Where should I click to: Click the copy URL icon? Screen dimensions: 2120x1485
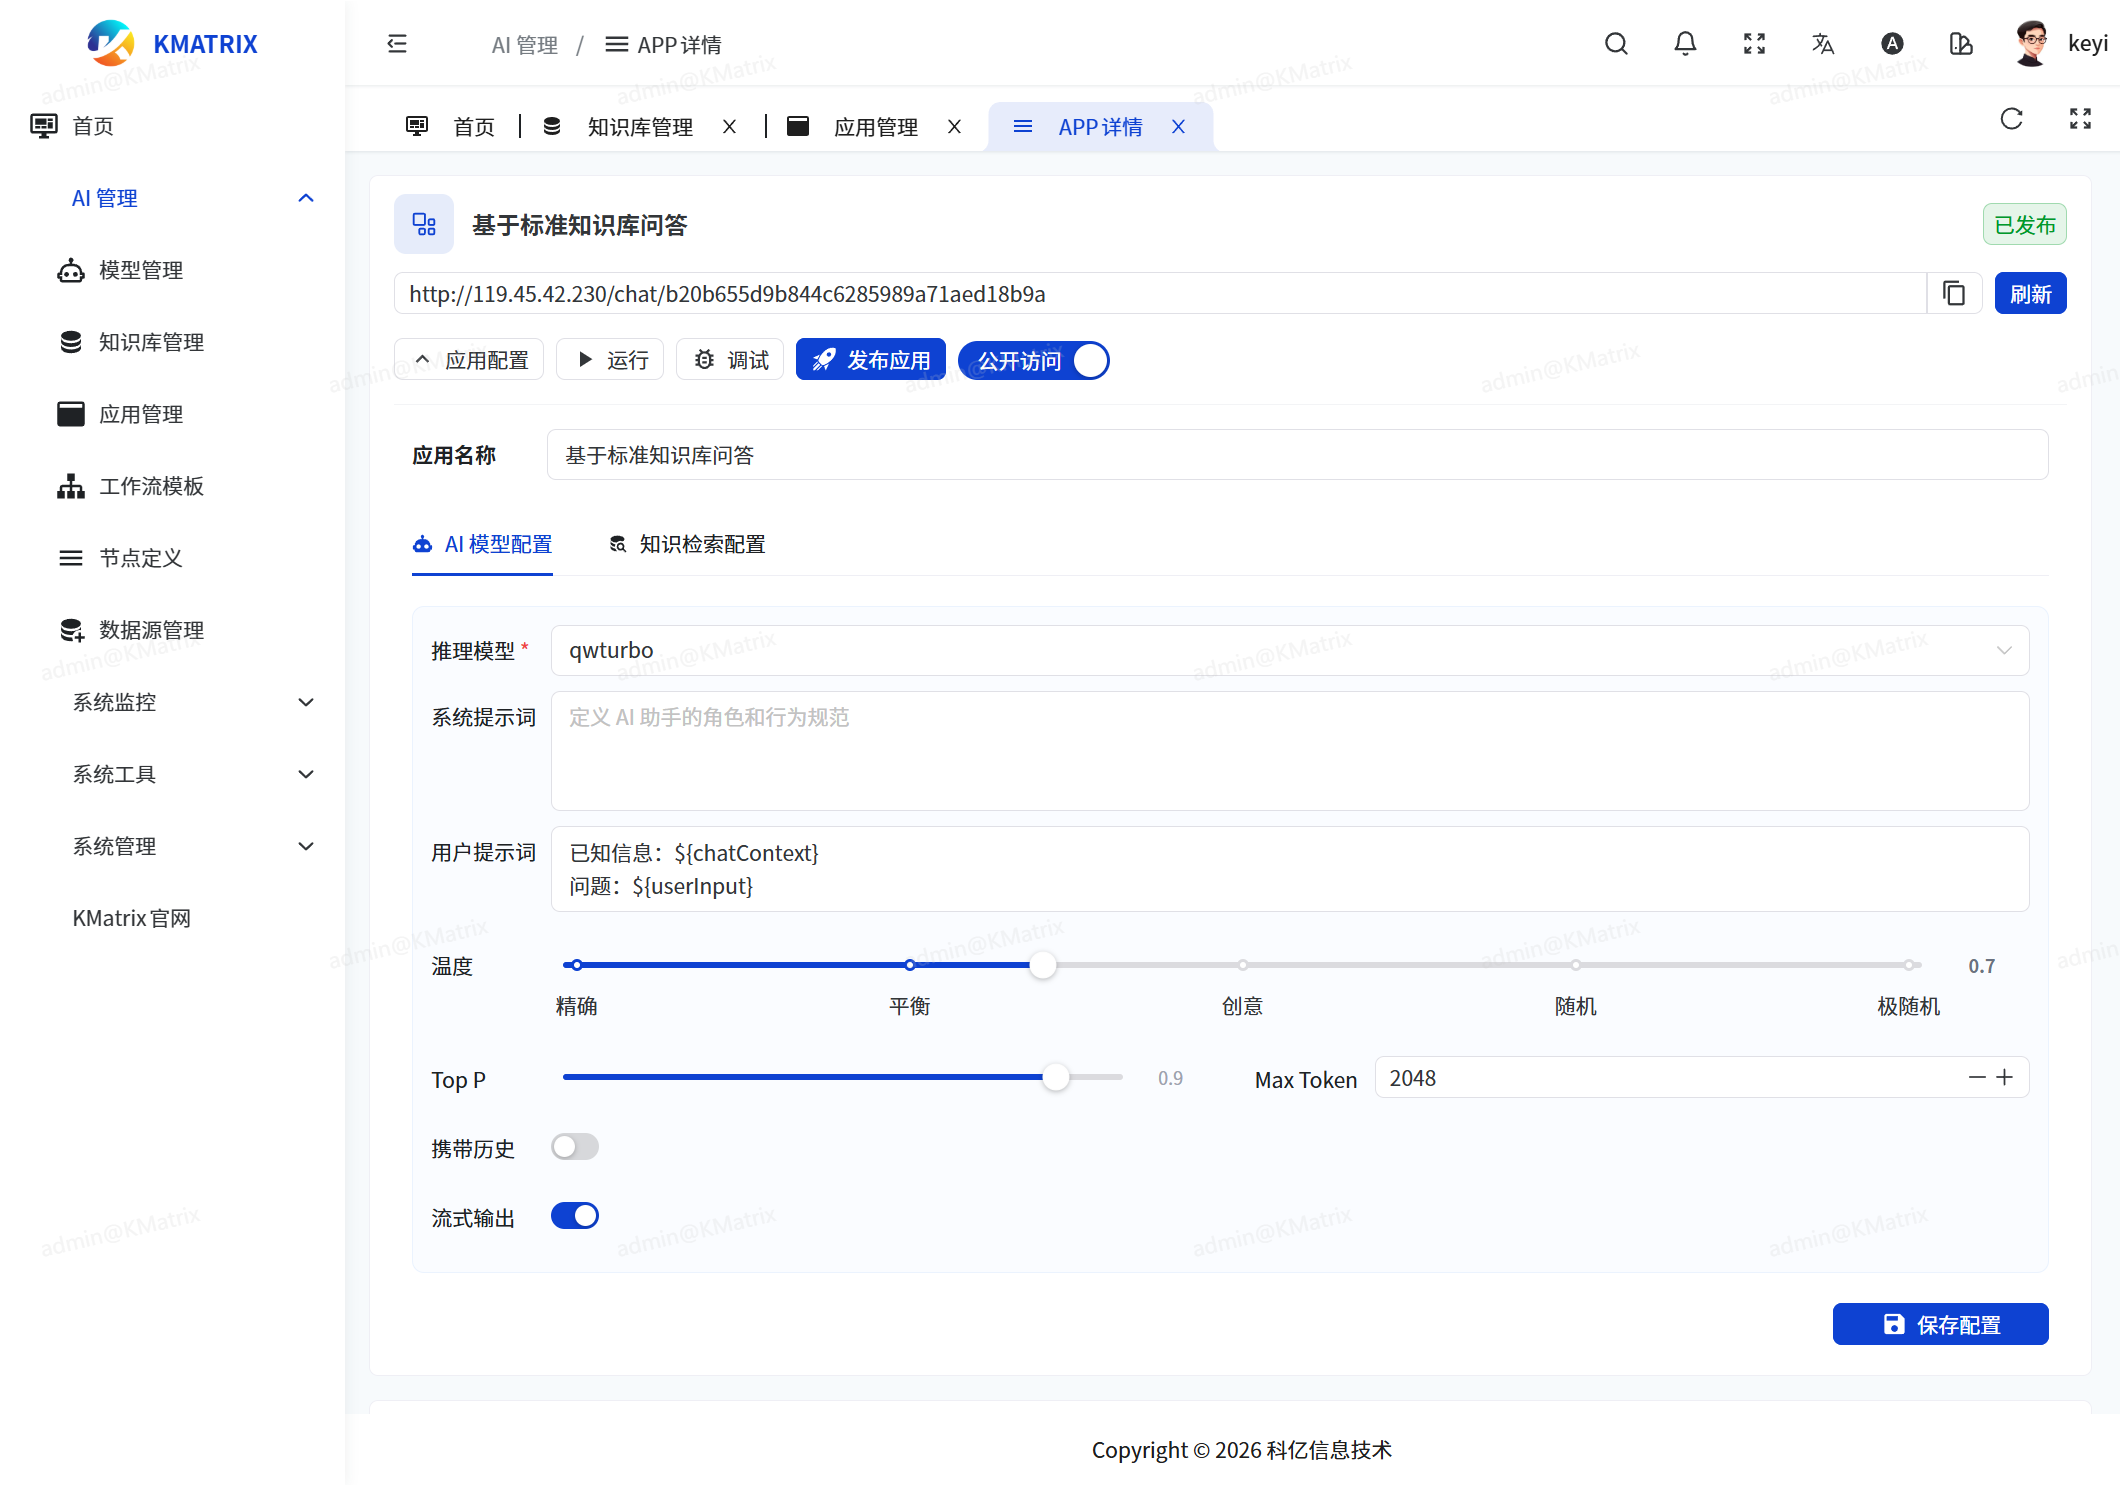pyautogui.click(x=1953, y=293)
